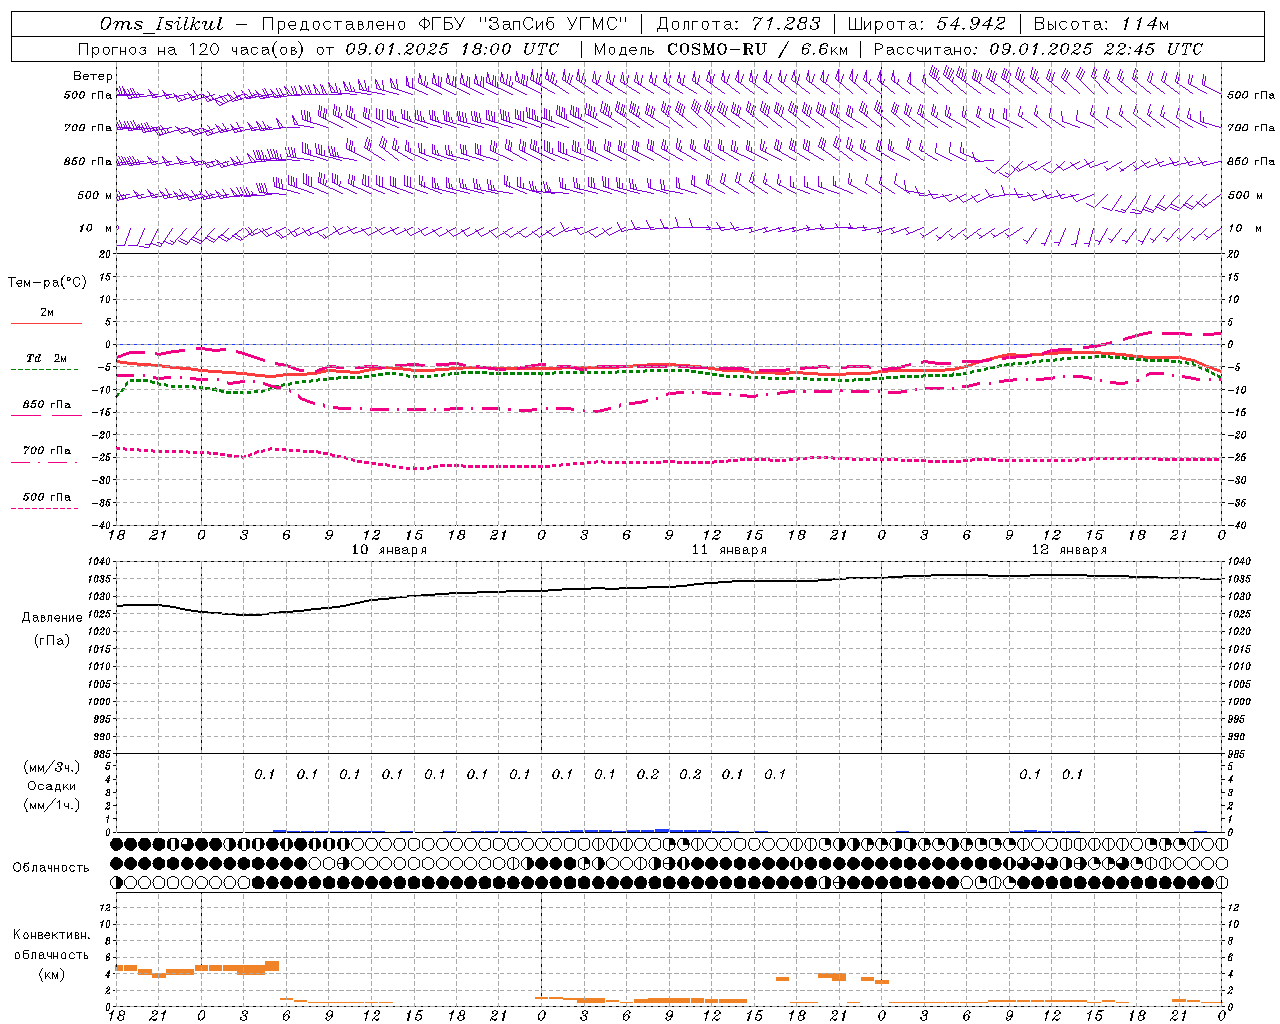Image resolution: width=1280 pixels, height=1024 pixels.
Task: Click the Модель COSMO-RU / 6.6км text
Action: [720, 49]
